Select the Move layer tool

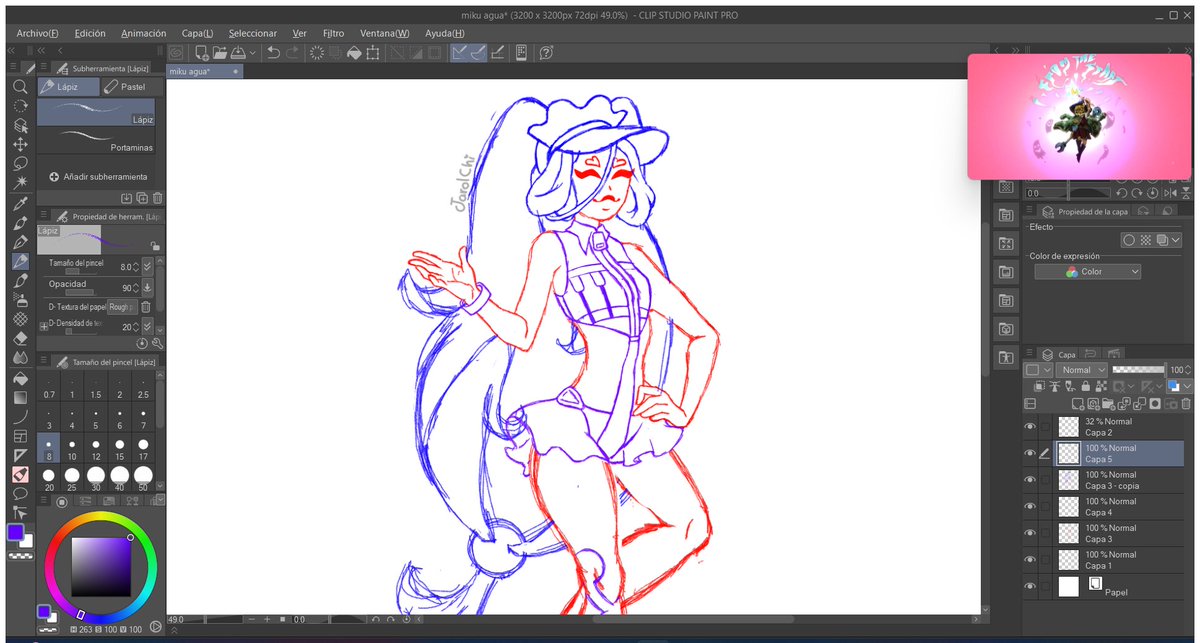point(19,144)
